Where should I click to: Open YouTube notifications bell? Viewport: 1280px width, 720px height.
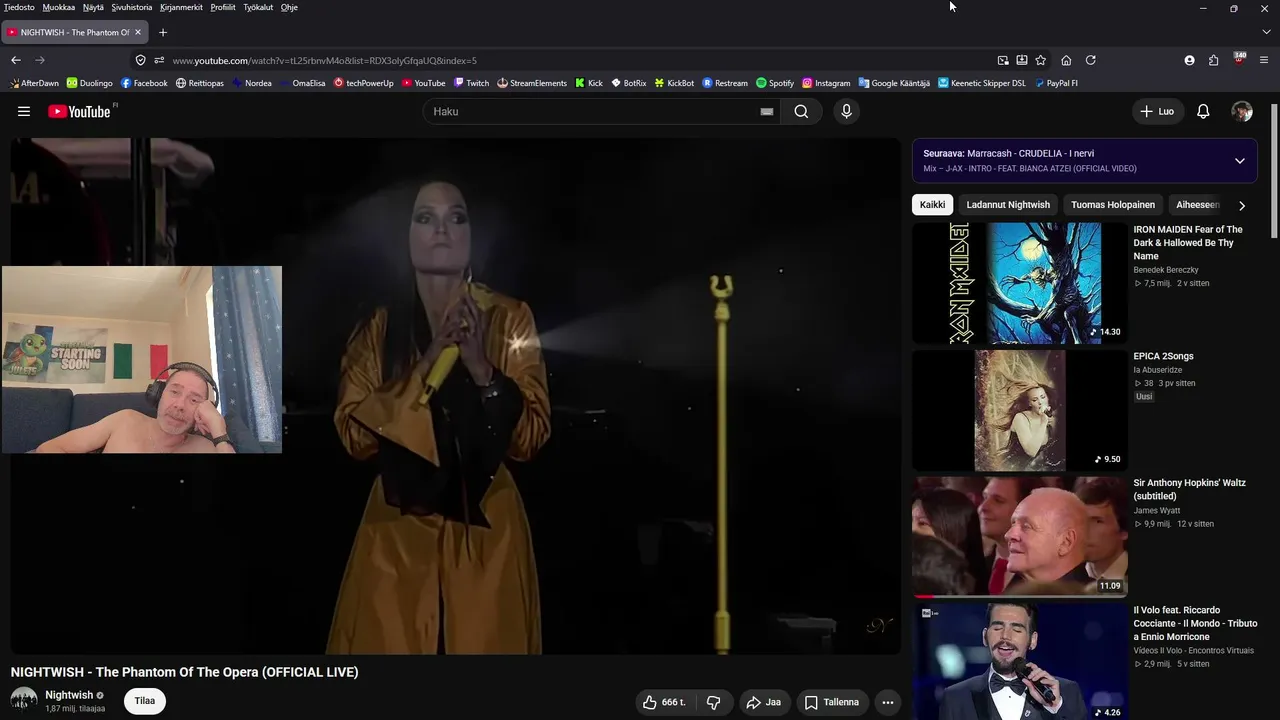tap(1203, 111)
